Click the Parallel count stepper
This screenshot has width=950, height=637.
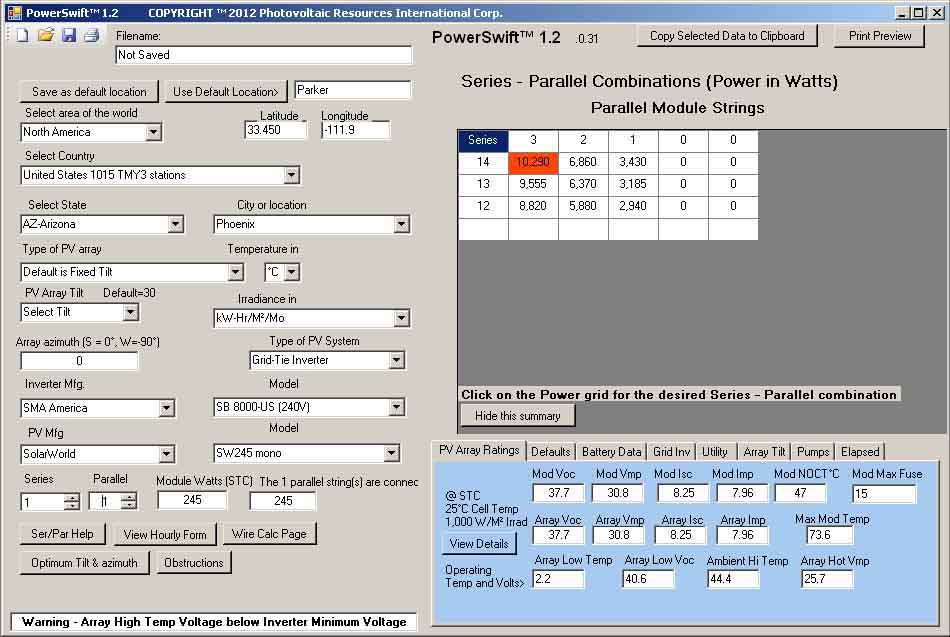pos(128,501)
